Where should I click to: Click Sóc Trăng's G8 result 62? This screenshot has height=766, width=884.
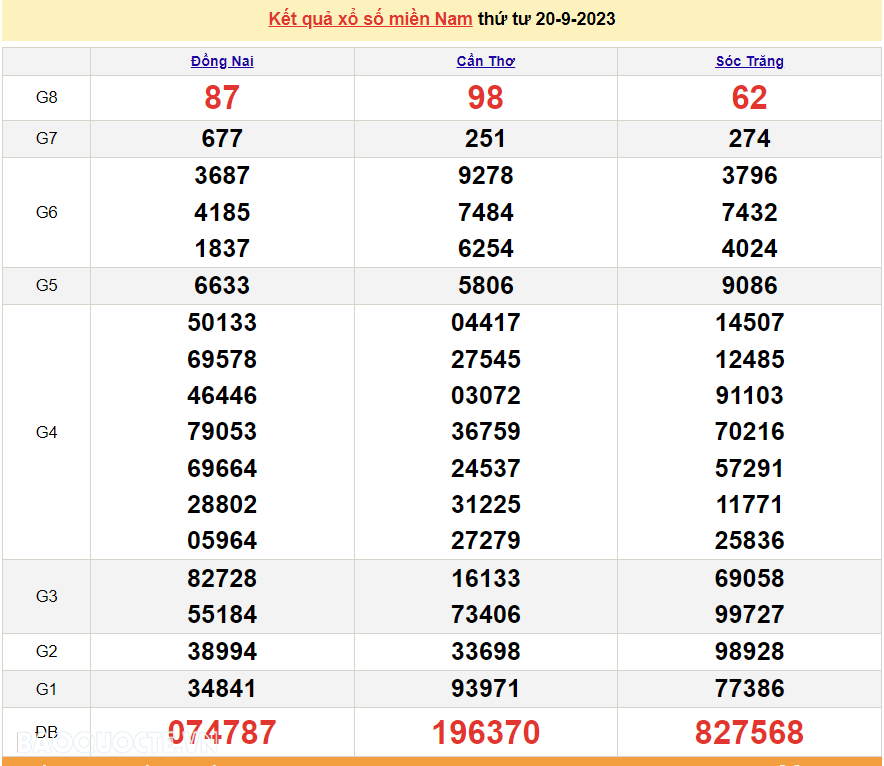pyautogui.click(x=749, y=98)
